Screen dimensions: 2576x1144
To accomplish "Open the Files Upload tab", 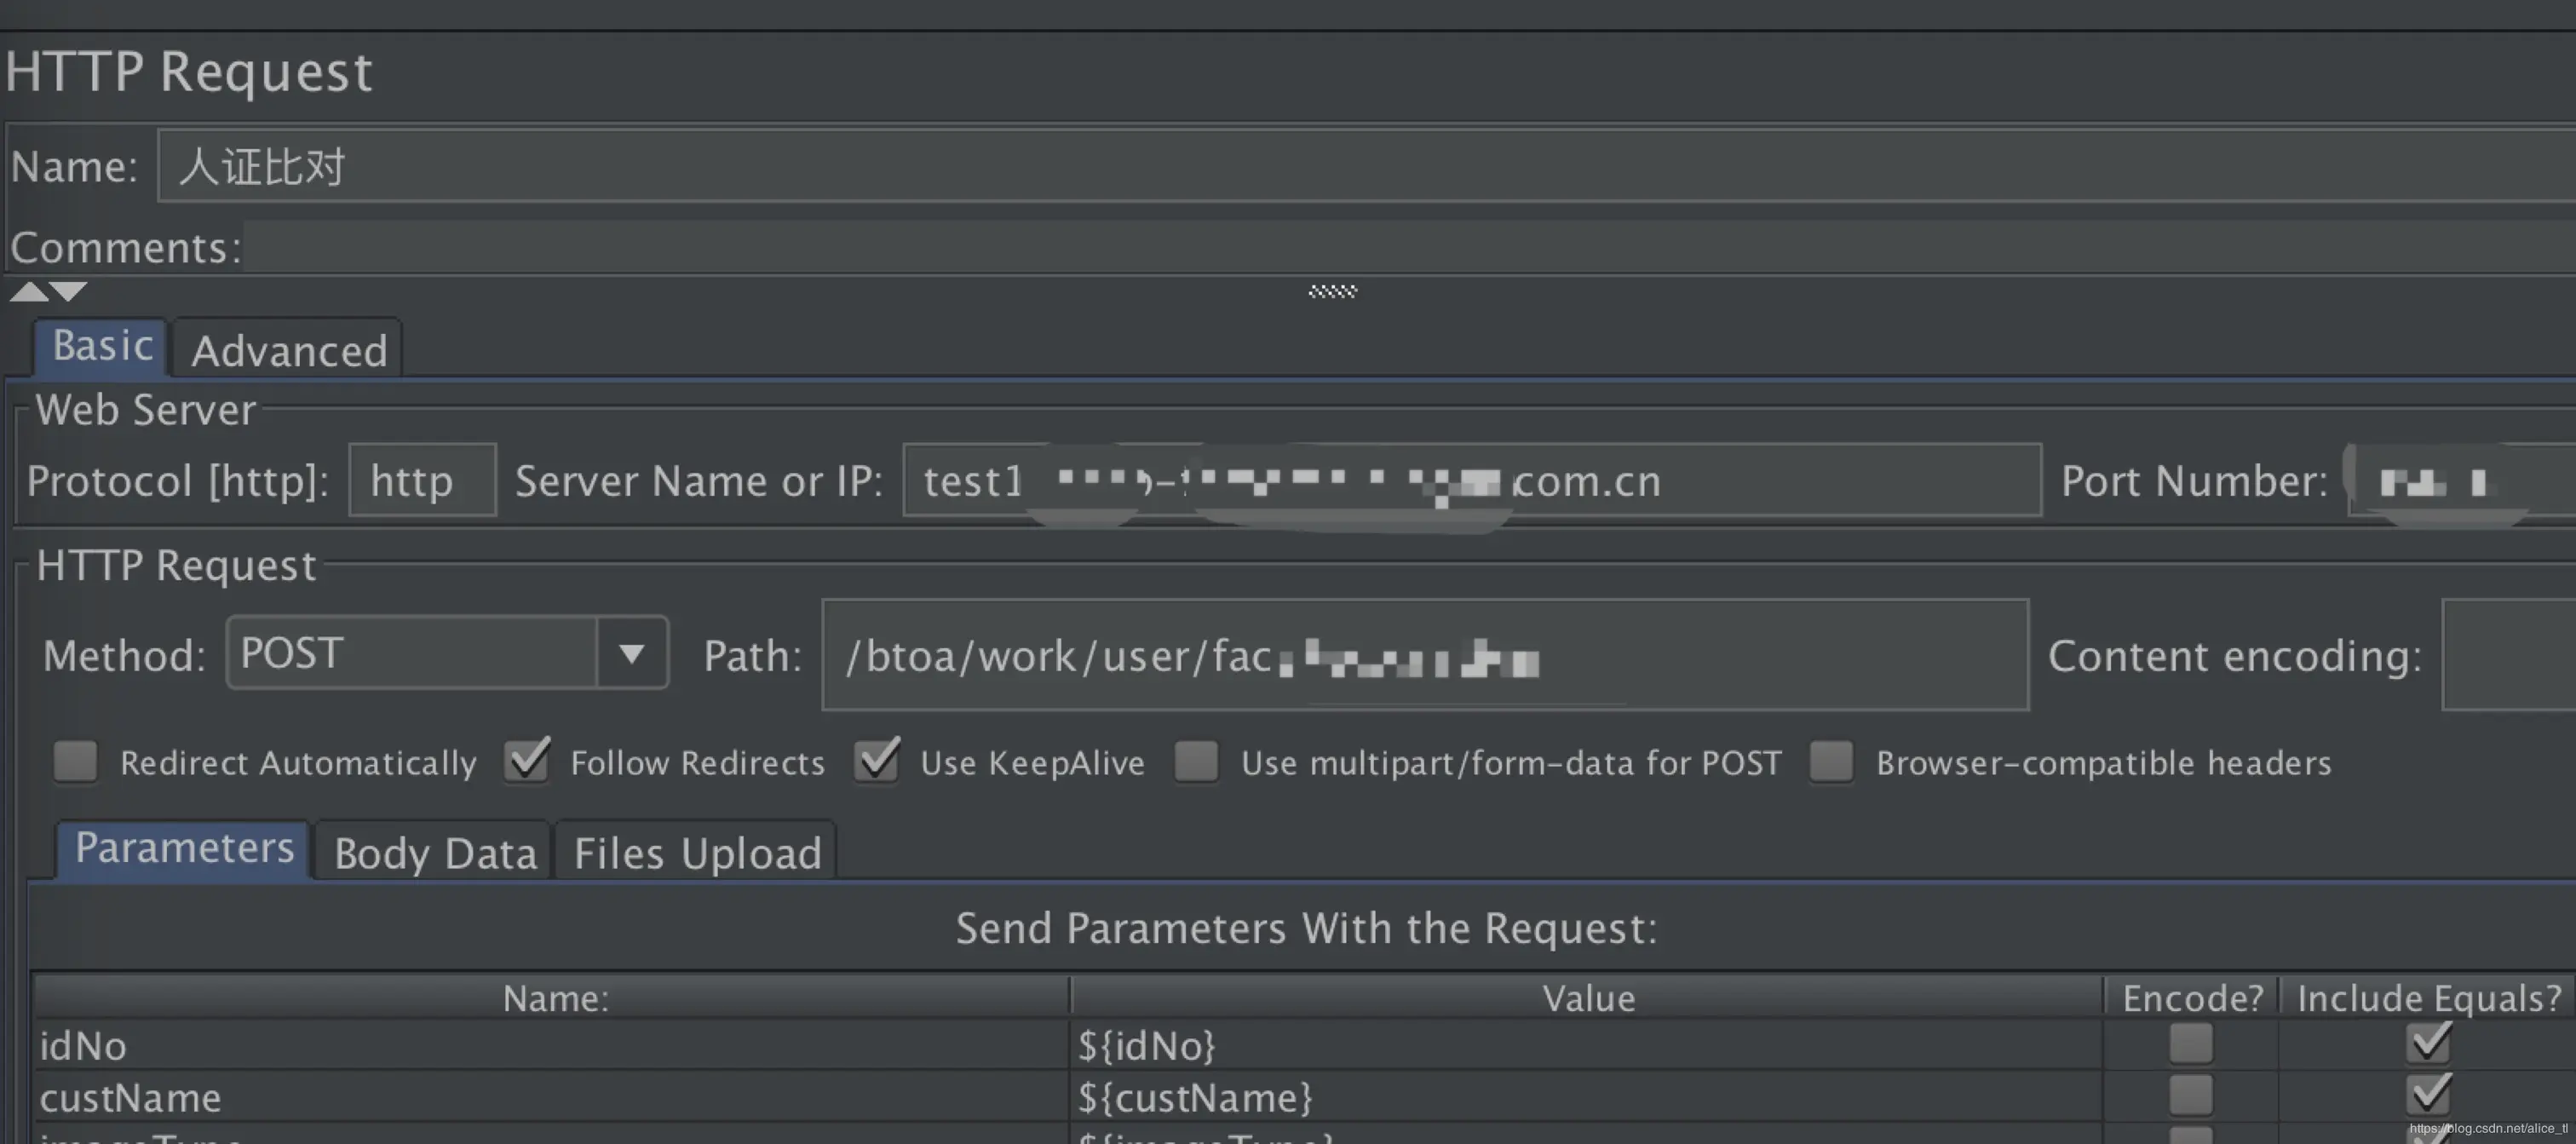I will pos(697,854).
